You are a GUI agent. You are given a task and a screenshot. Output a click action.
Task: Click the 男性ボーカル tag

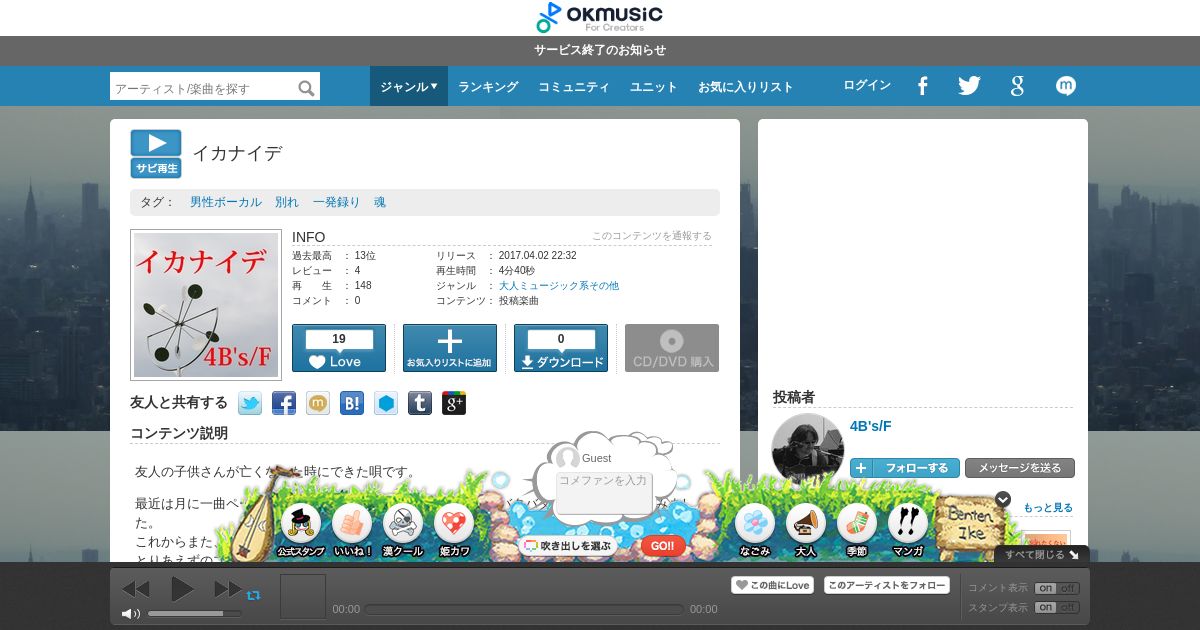click(x=226, y=202)
